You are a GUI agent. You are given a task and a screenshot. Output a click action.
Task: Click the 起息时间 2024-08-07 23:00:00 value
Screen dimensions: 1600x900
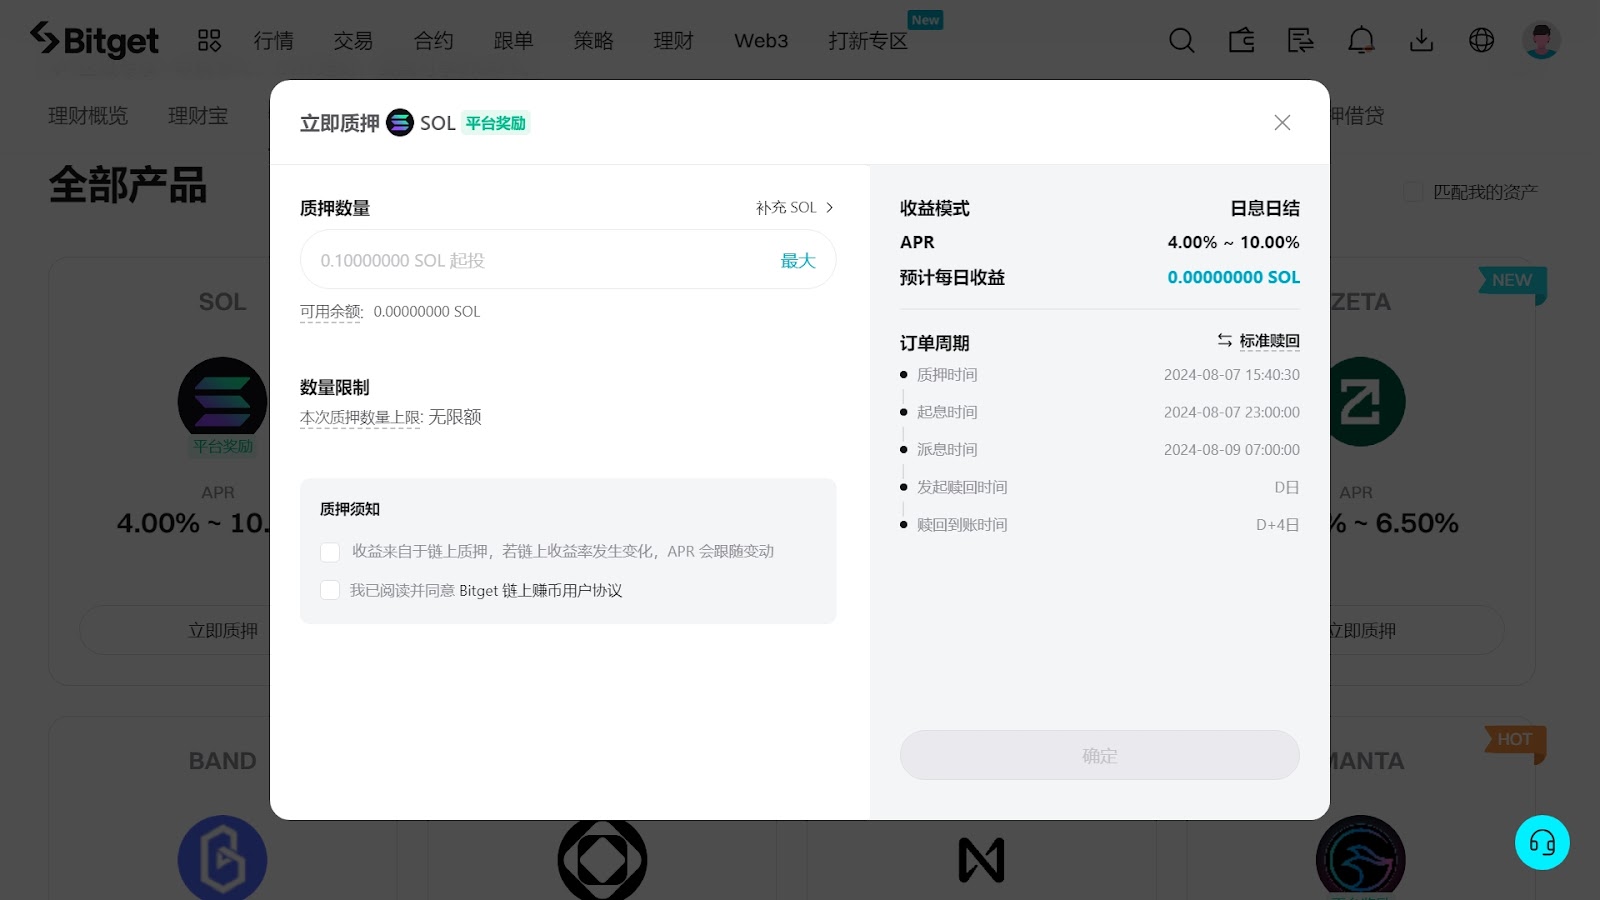pos(1232,412)
